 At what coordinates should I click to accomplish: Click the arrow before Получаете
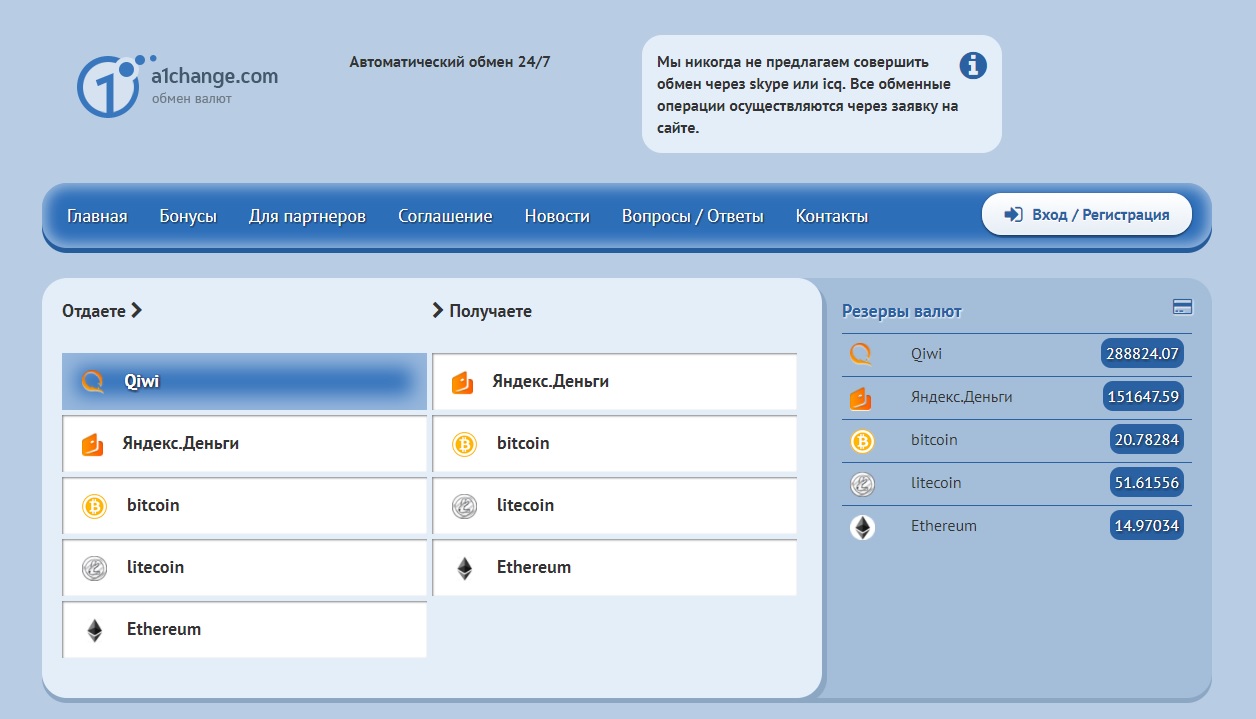click(x=437, y=310)
